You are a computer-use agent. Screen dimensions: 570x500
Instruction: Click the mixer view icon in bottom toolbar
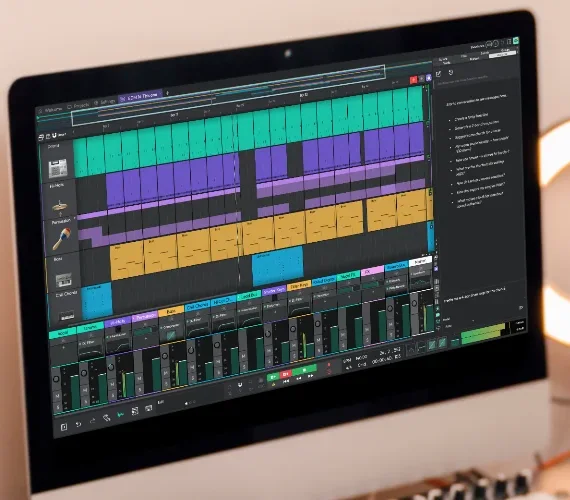135,411
